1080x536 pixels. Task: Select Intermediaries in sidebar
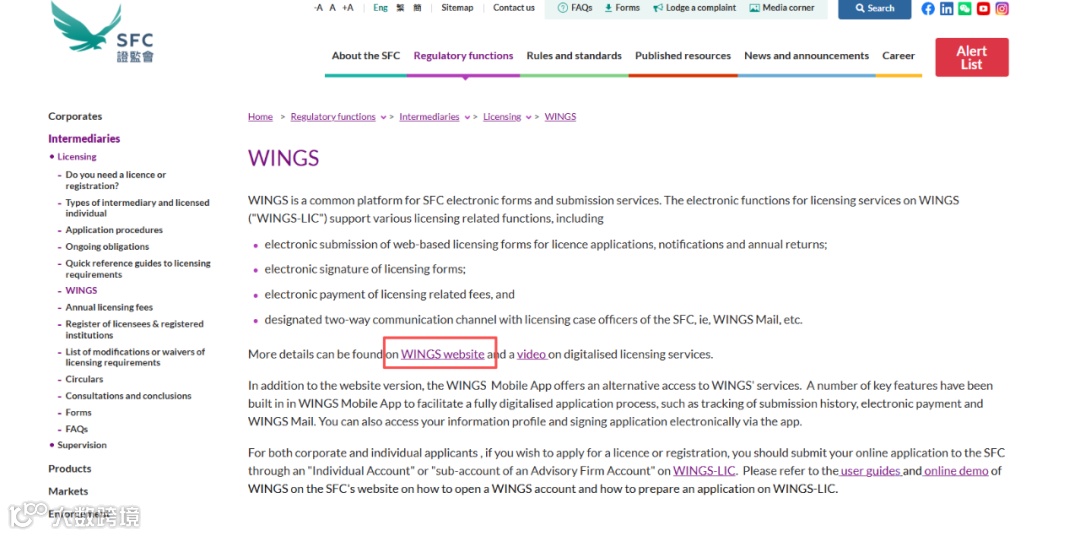click(84, 138)
